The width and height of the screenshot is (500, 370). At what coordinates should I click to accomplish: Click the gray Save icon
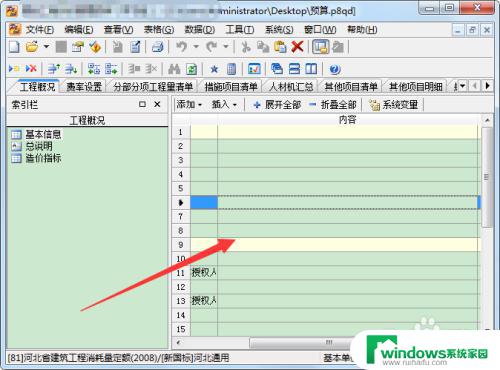pyautogui.click(x=61, y=47)
